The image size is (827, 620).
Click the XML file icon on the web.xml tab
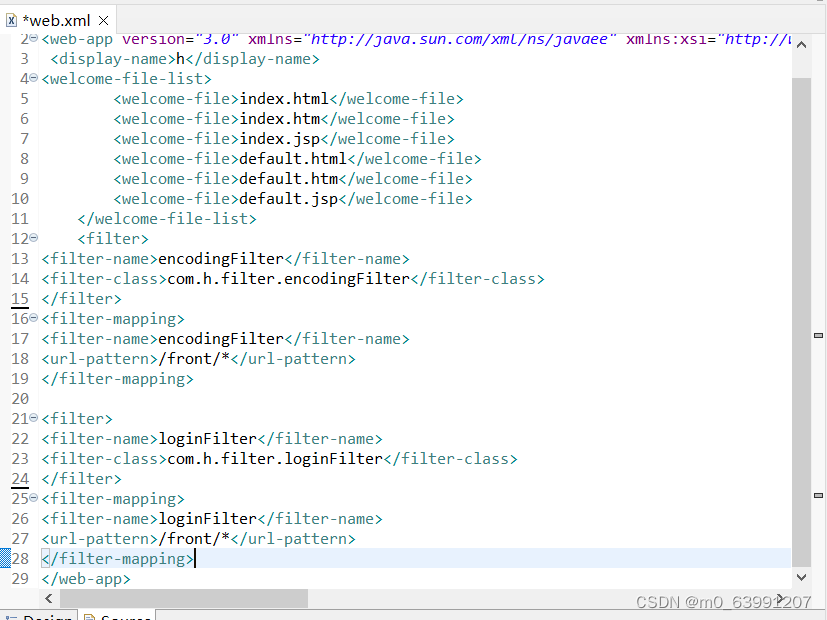pos(10,17)
